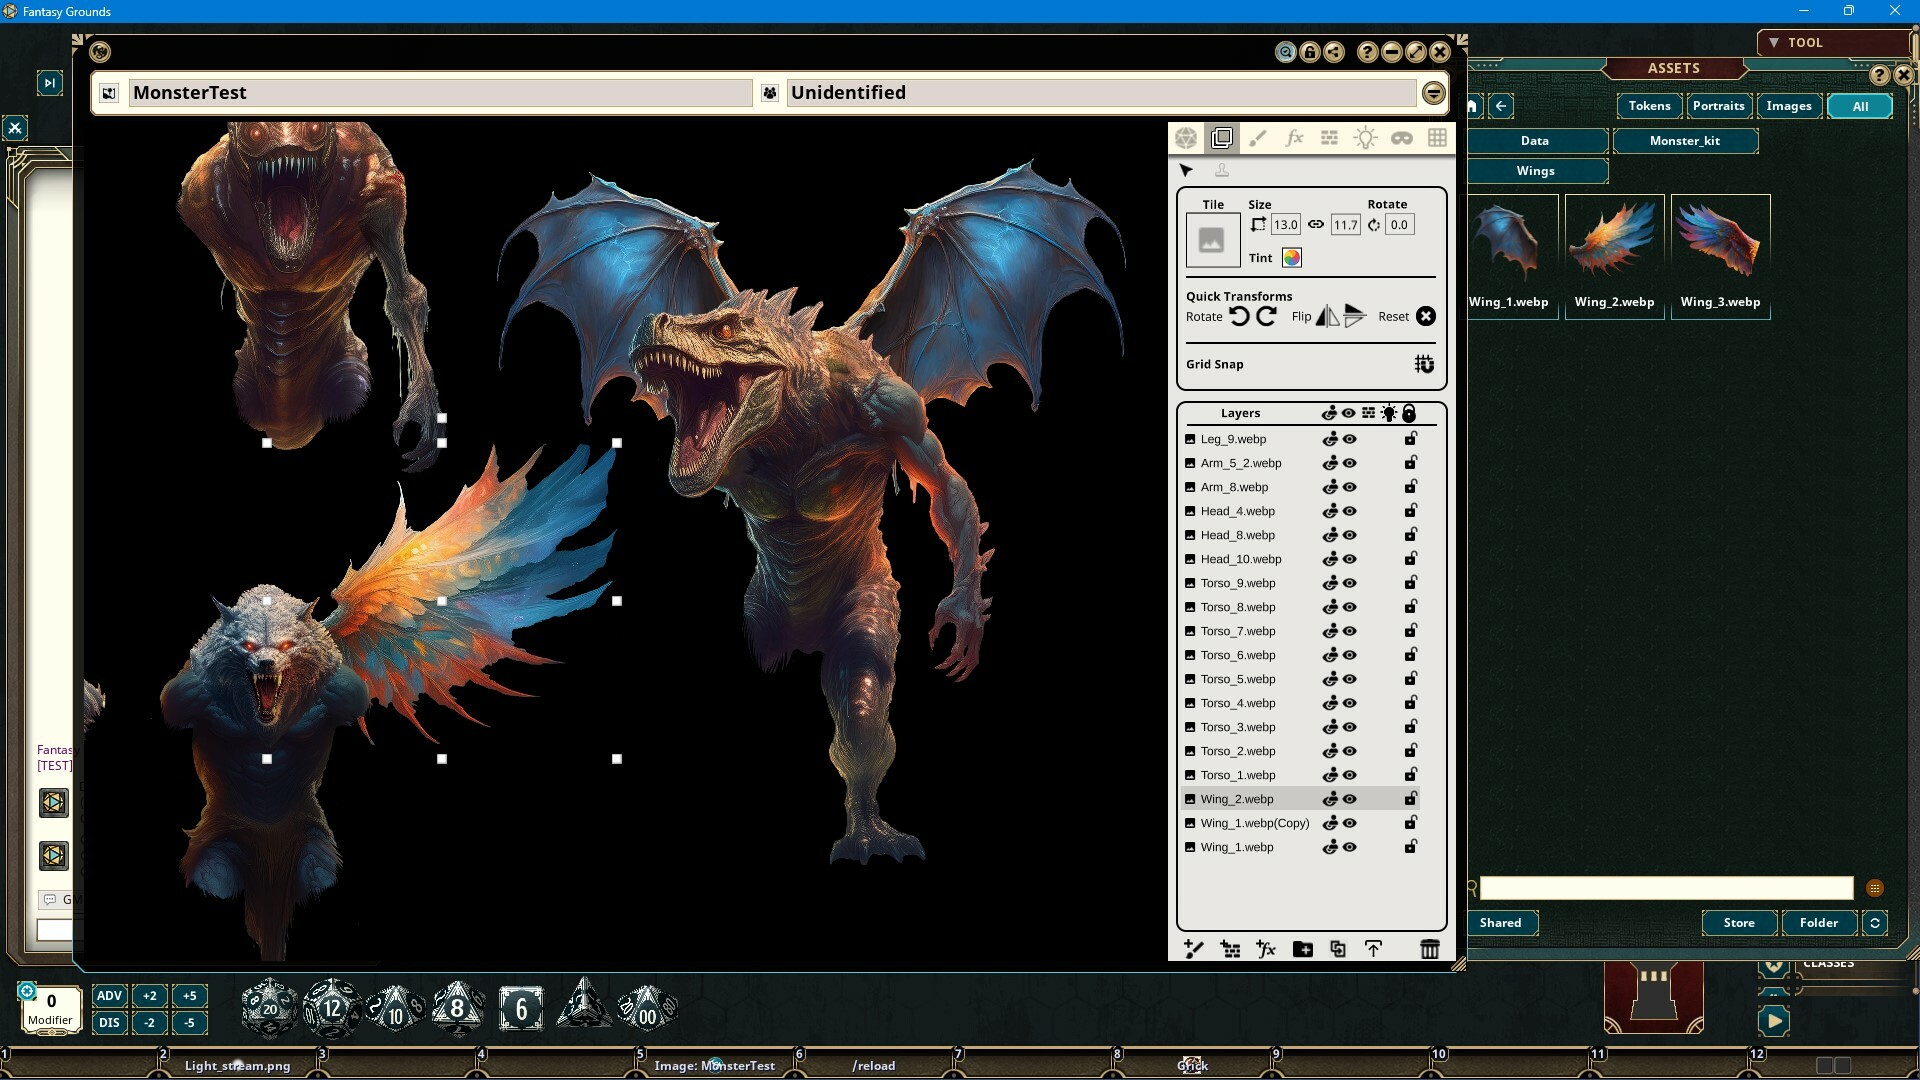Open the fx effects panel
Viewport: 1920px width, 1080px height.
pyautogui.click(x=1294, y=138)
